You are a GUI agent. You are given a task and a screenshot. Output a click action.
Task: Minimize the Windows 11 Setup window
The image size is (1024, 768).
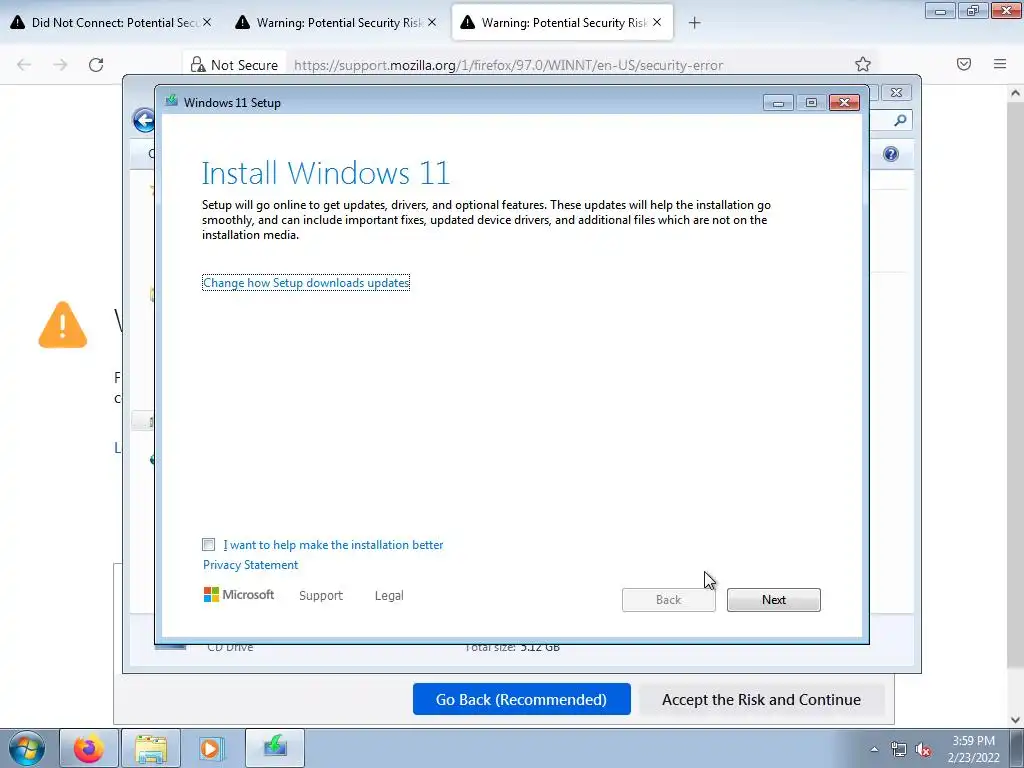(x=778, y=103)
